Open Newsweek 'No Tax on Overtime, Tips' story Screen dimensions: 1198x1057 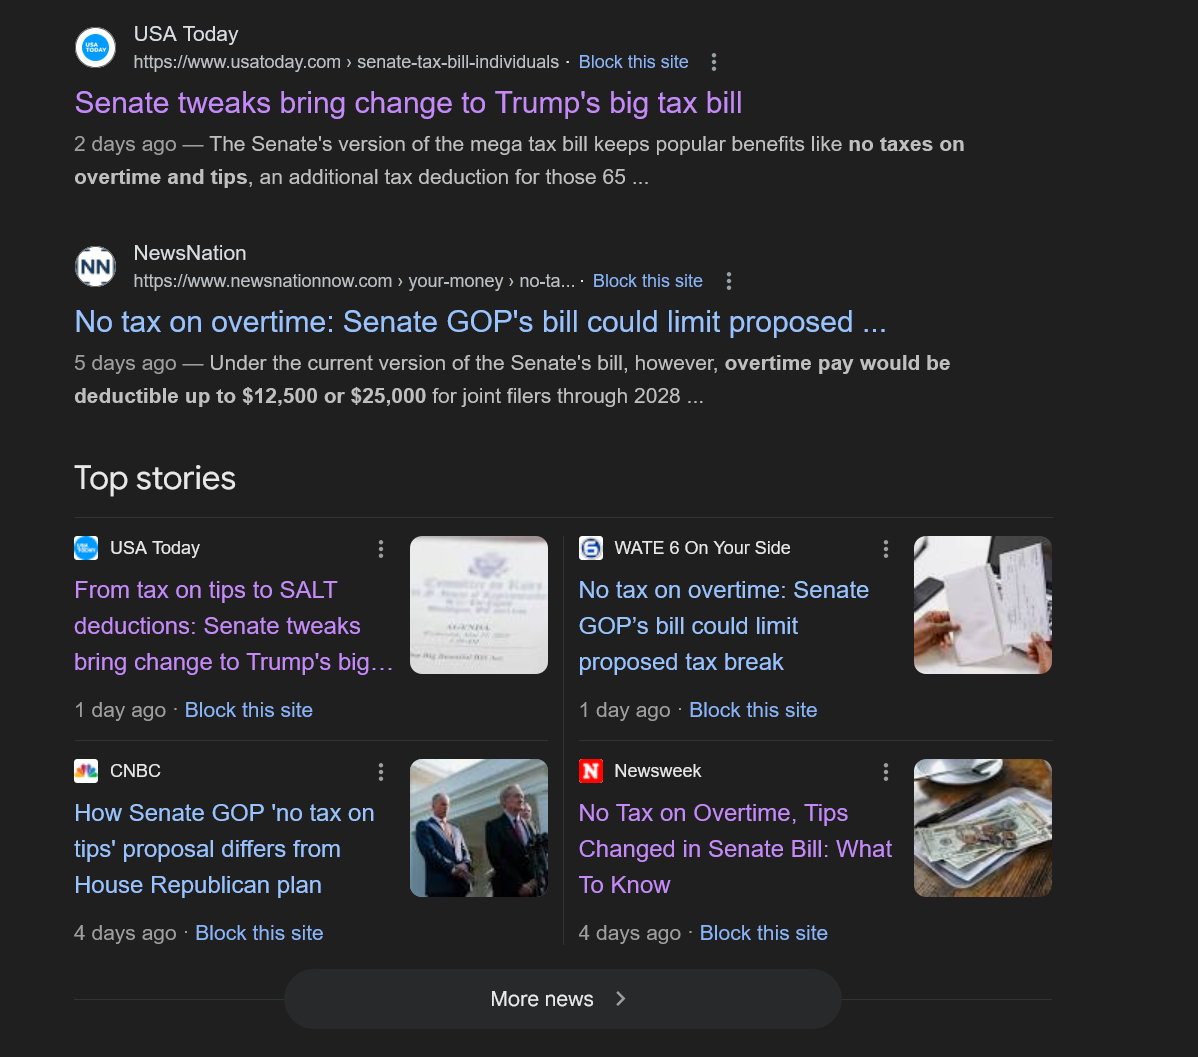(x=735, y=849)
